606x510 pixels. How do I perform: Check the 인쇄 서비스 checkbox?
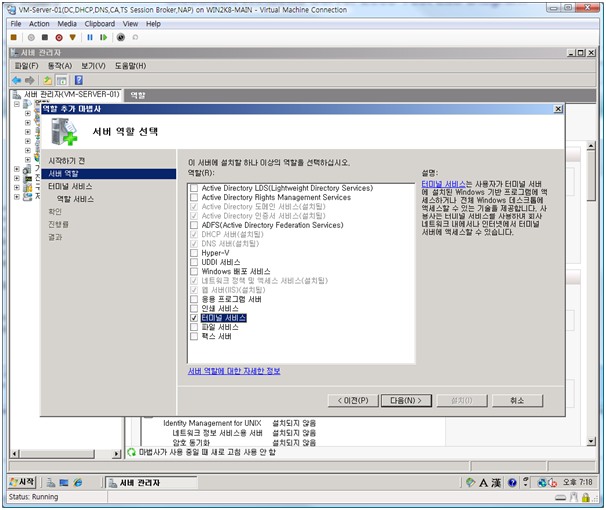tap(194, 309)
